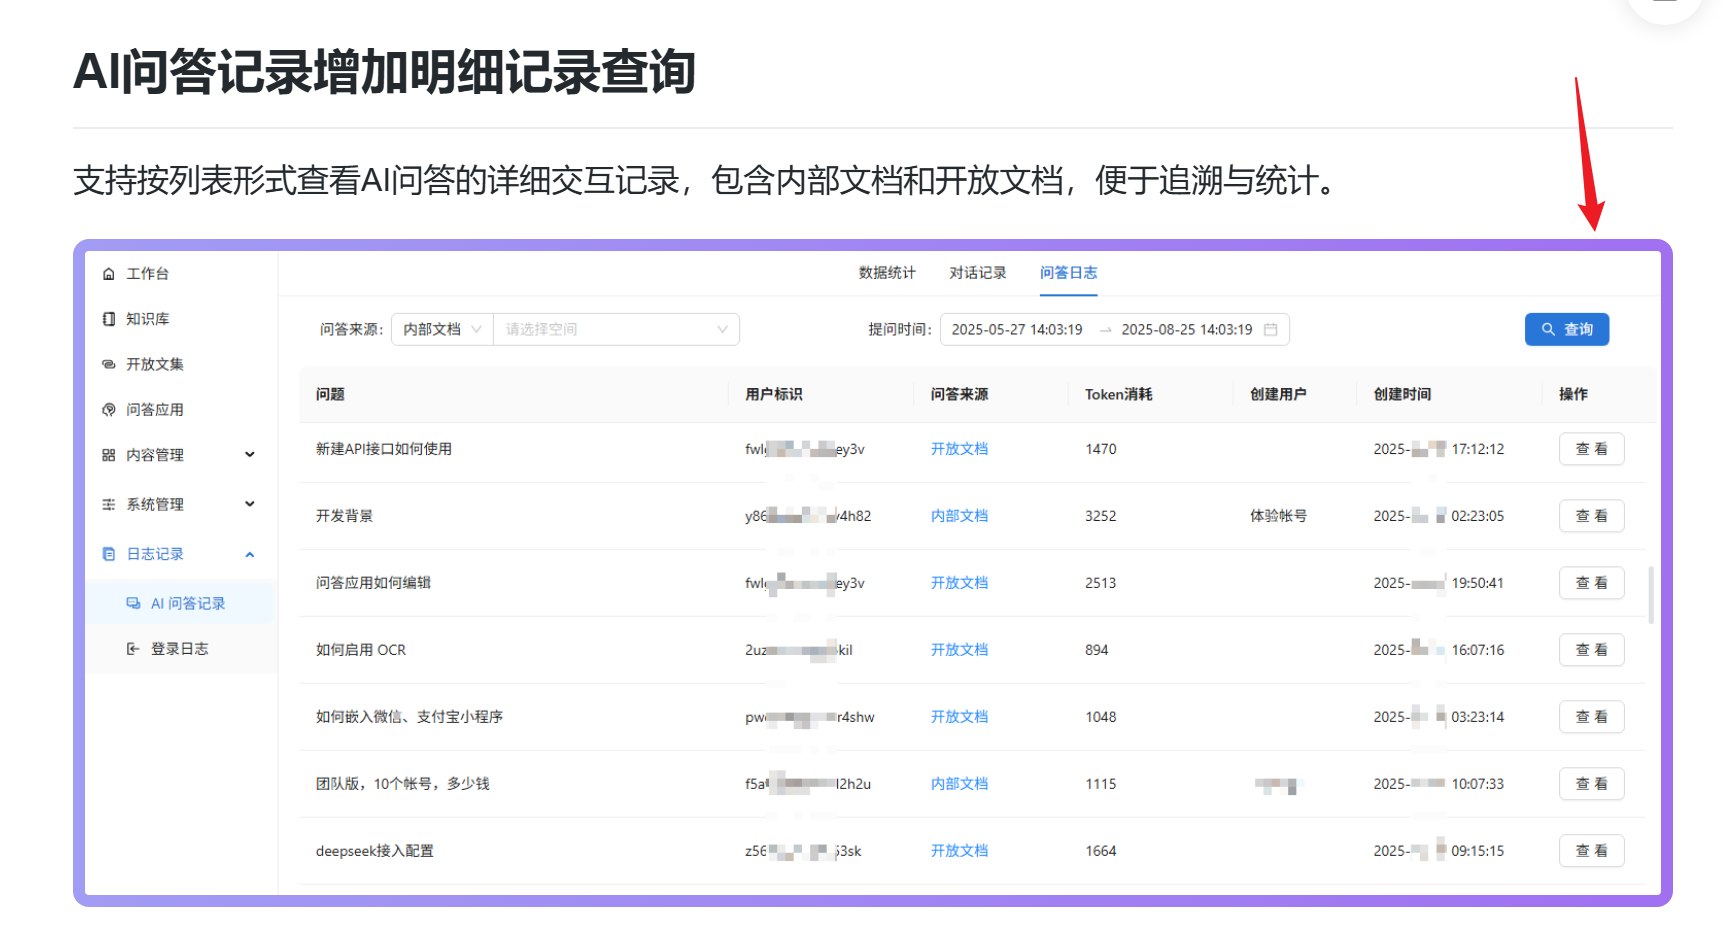Click the AI 问答记录 chat icon
Screen dimensions: 1732x945
133,603
